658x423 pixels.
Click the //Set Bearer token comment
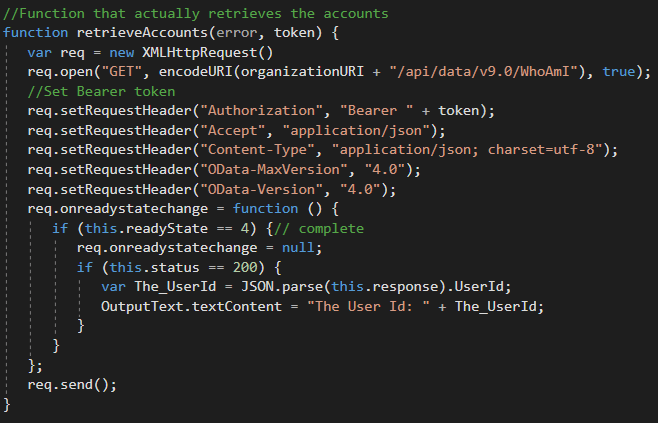pyautogui.click(x=101, y=91)
